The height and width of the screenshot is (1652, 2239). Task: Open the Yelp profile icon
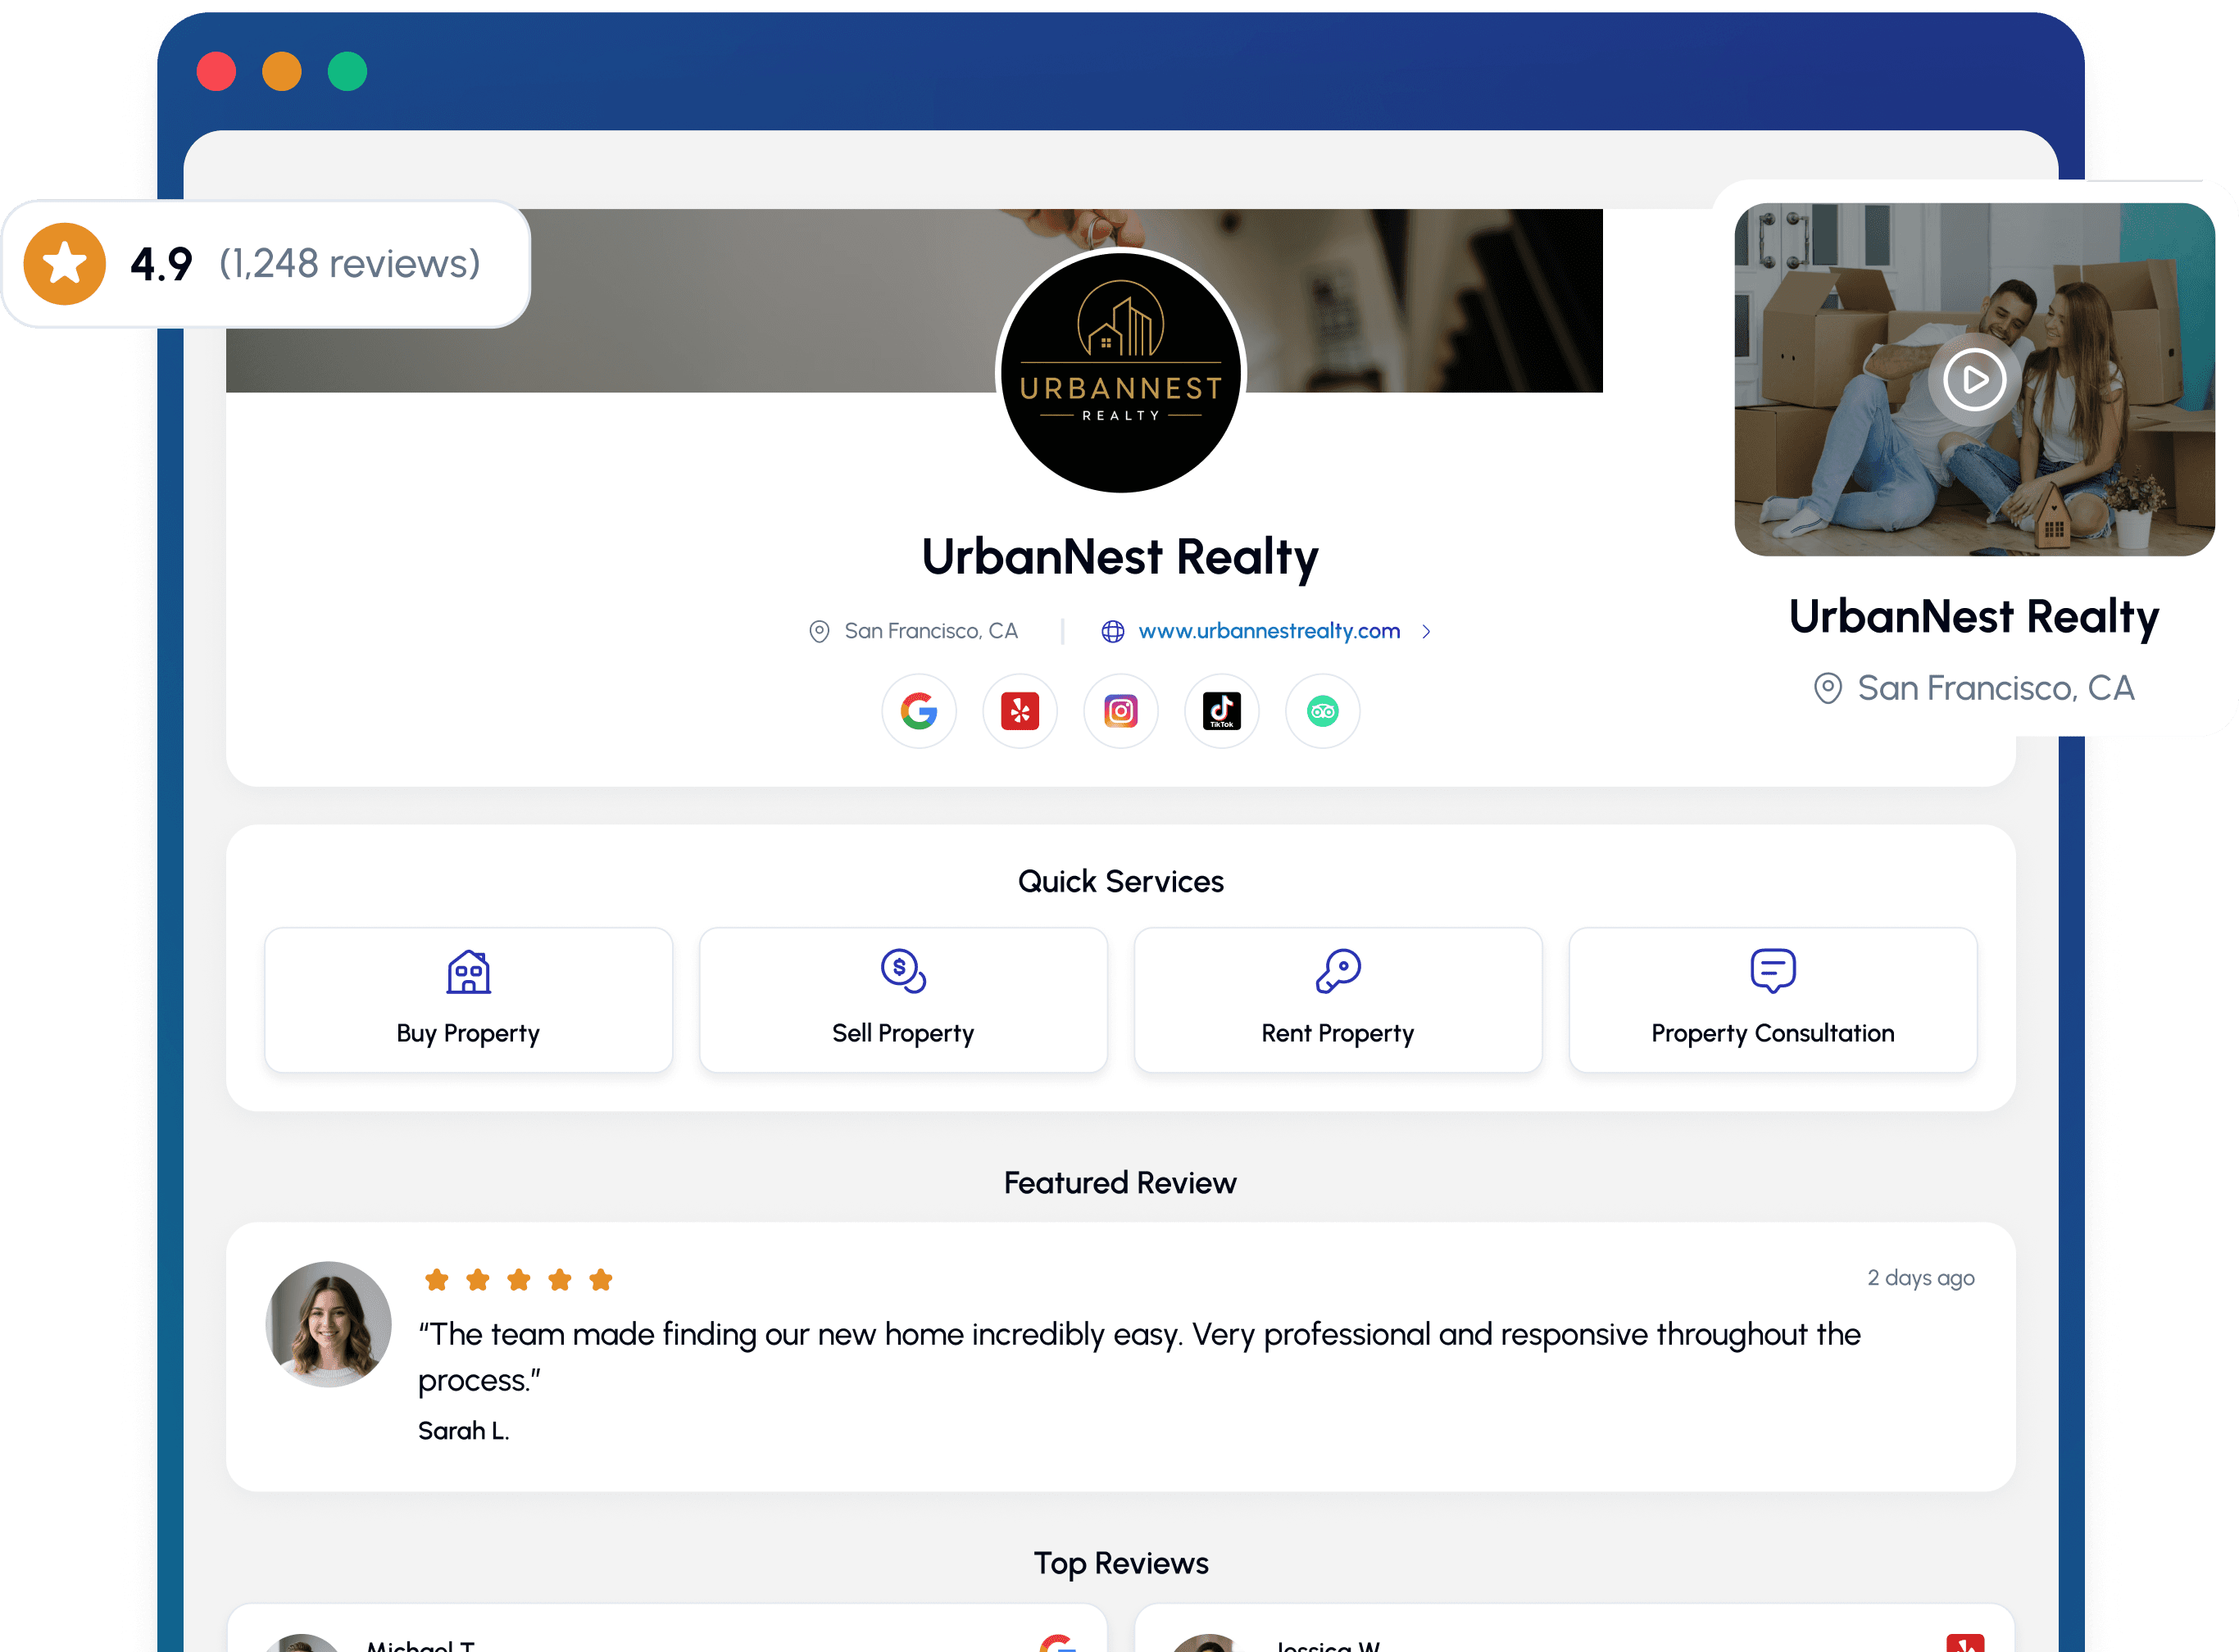click(x=1019, y=712)
